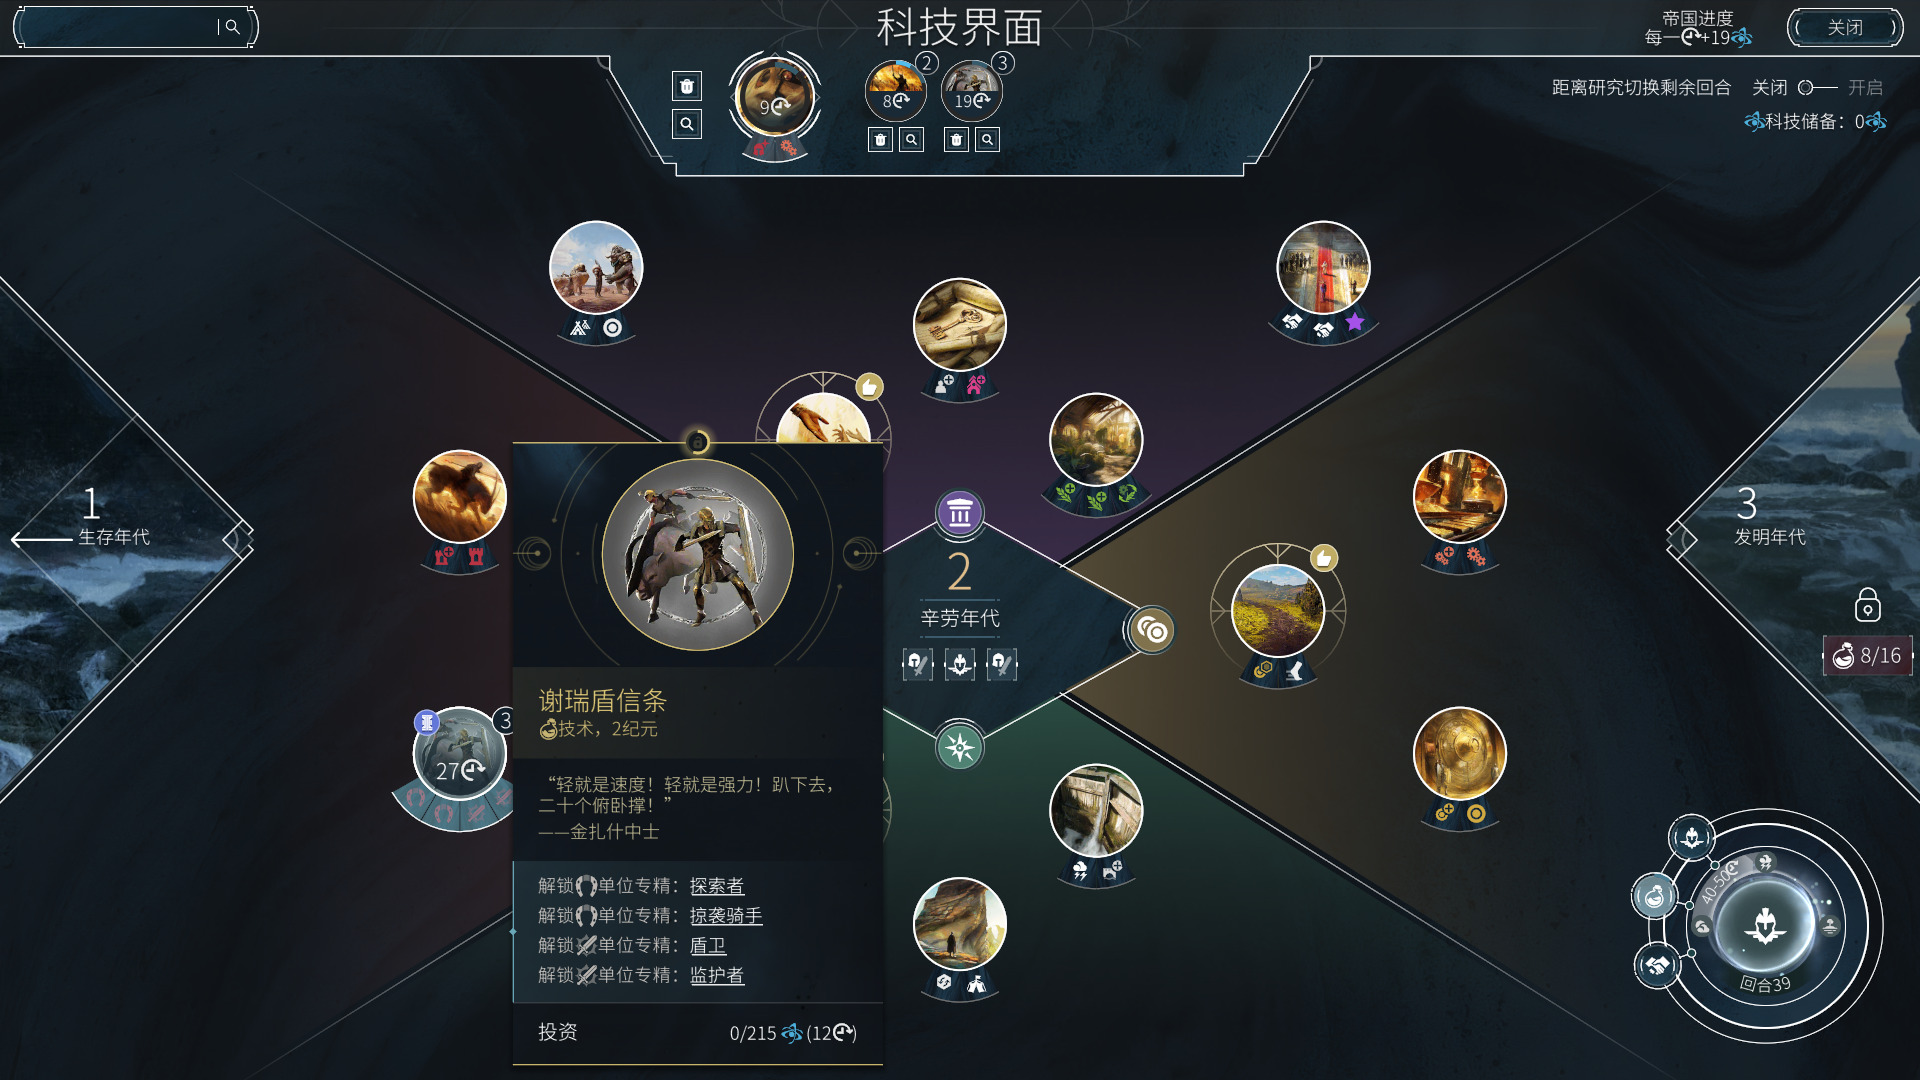This screenshot has height=1080, width=1920.
Task: Toggle thumbs-up recommendation on landscape technology
Action: (1323, 558)
